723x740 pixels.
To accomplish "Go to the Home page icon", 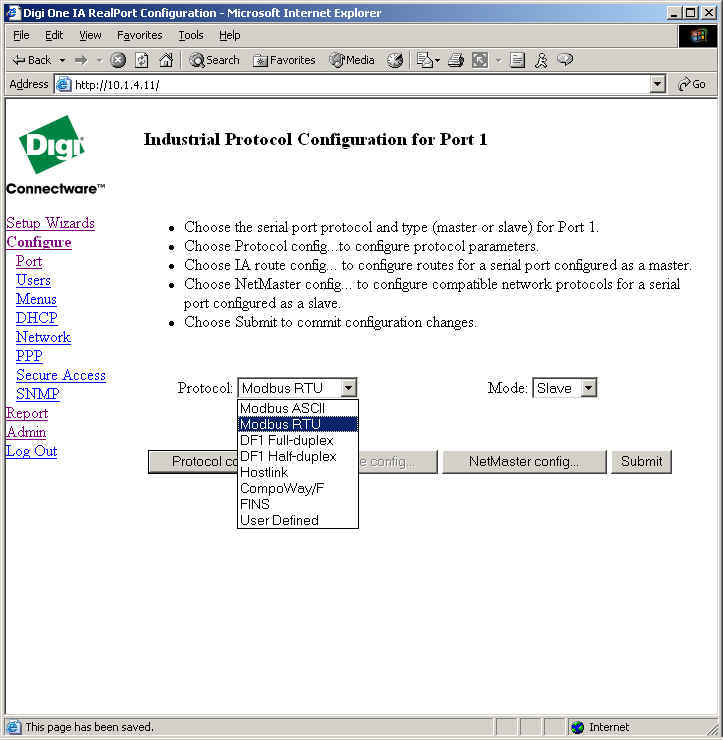I will (x=166, y=60).
